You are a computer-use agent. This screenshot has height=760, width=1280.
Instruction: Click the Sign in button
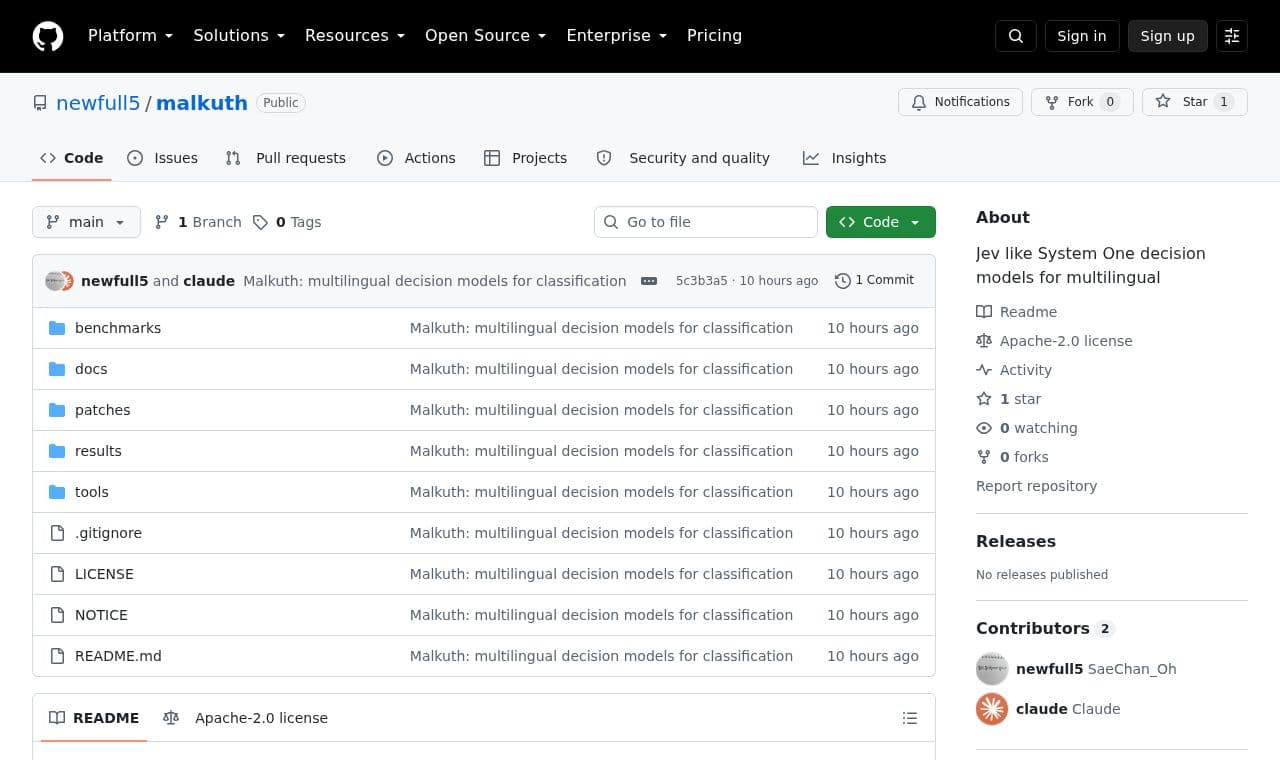(1082, 36)
